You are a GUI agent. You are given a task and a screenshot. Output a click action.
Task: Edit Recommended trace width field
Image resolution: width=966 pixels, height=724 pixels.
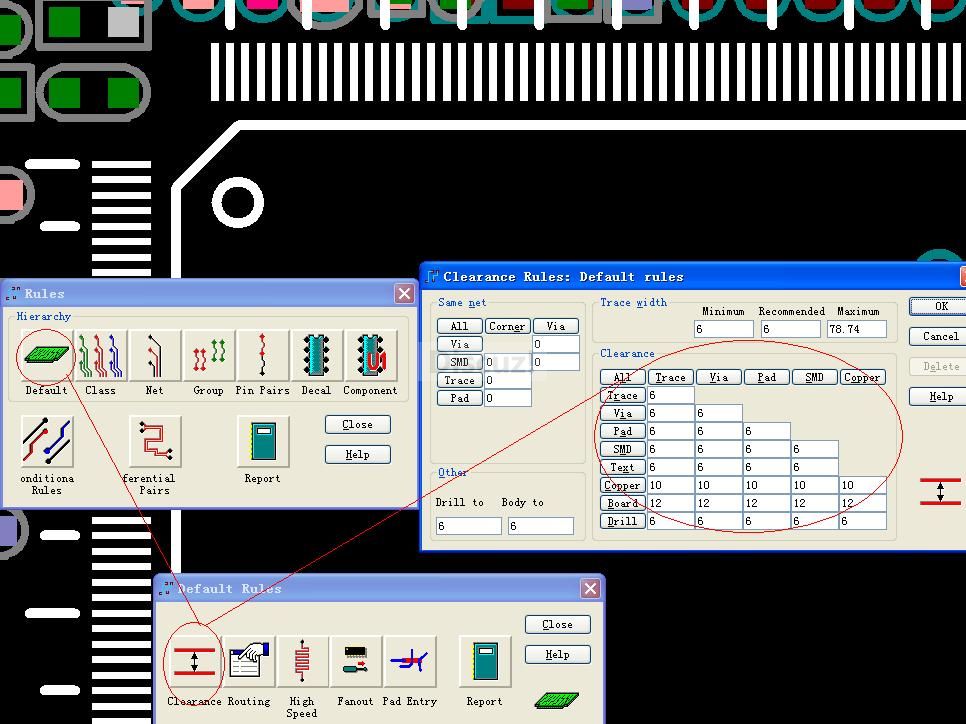[x=790, y=329]
